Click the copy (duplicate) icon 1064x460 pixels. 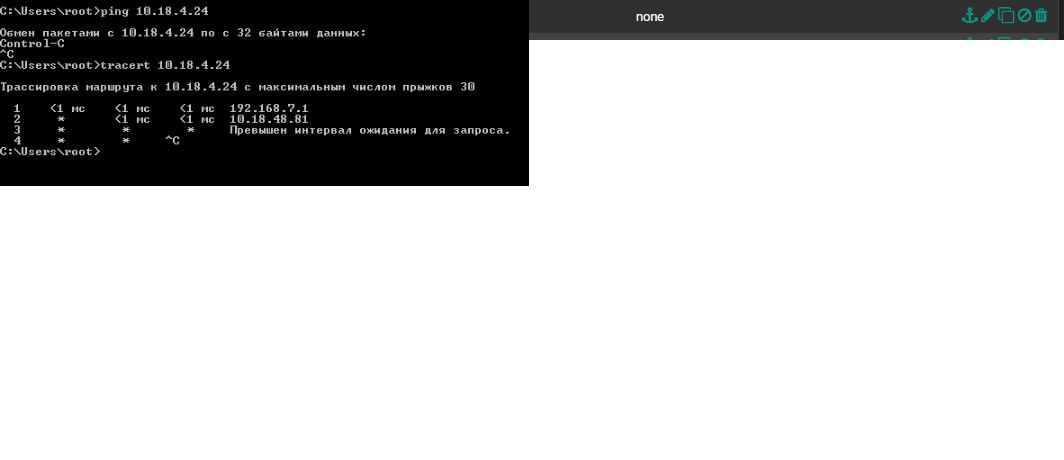point(1006,16)
